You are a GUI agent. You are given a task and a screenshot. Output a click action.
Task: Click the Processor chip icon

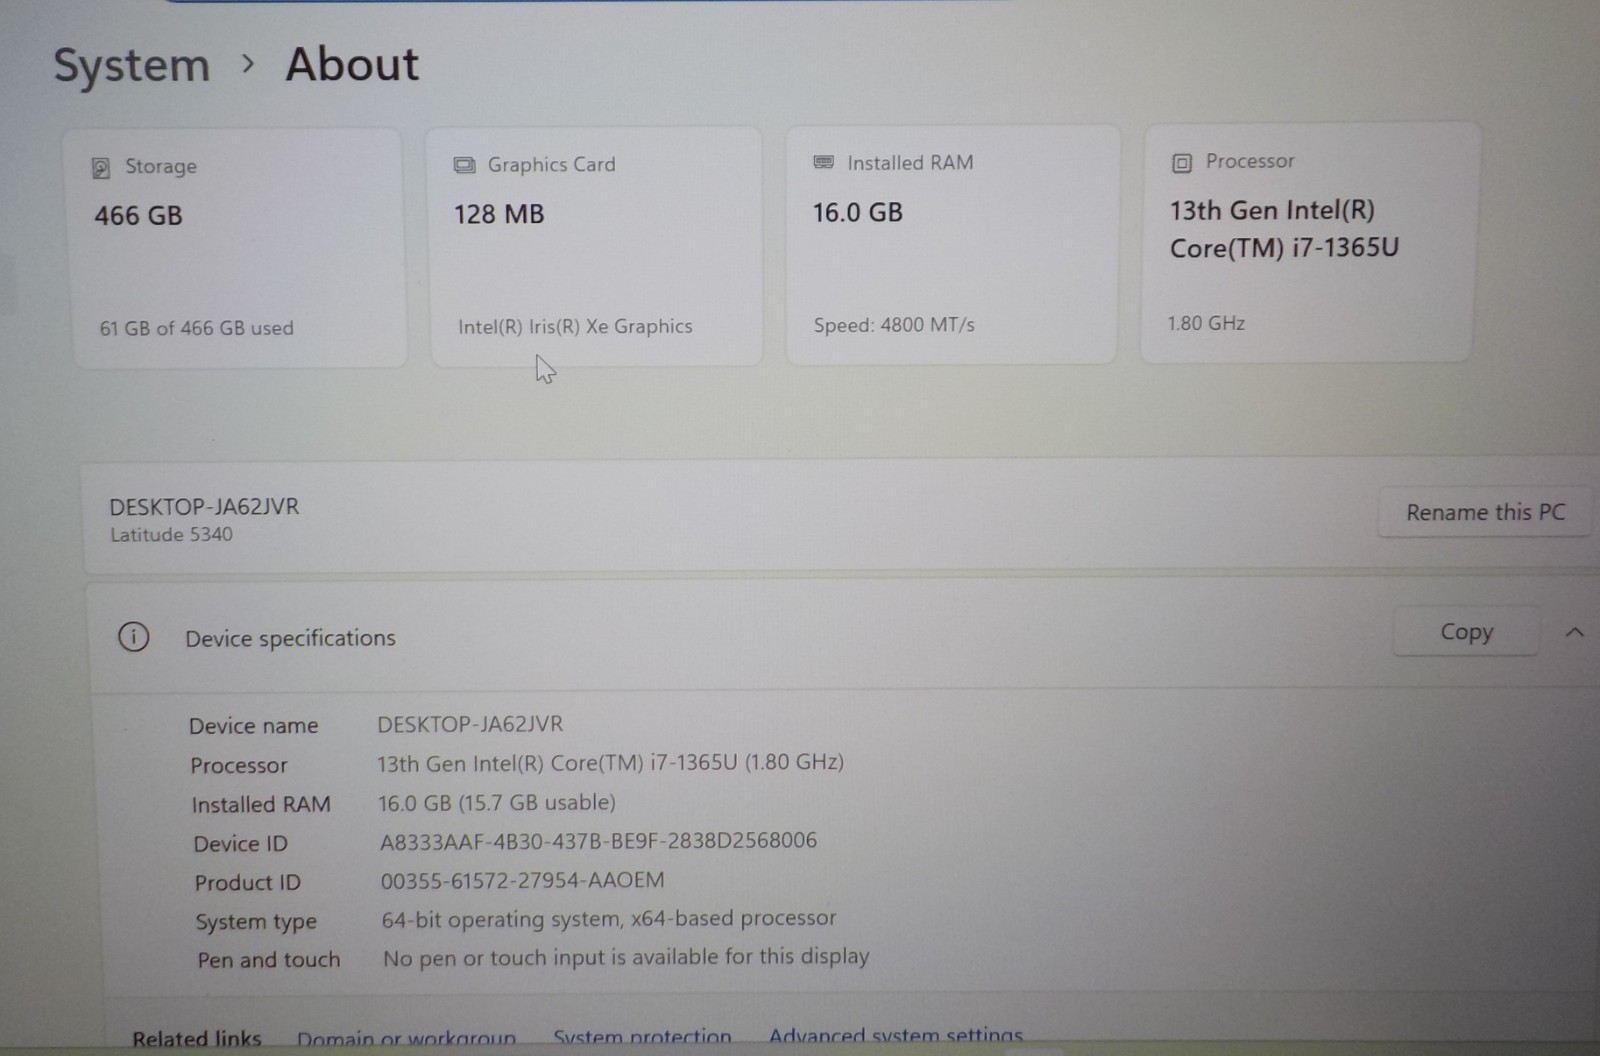tap(1182, 162)
